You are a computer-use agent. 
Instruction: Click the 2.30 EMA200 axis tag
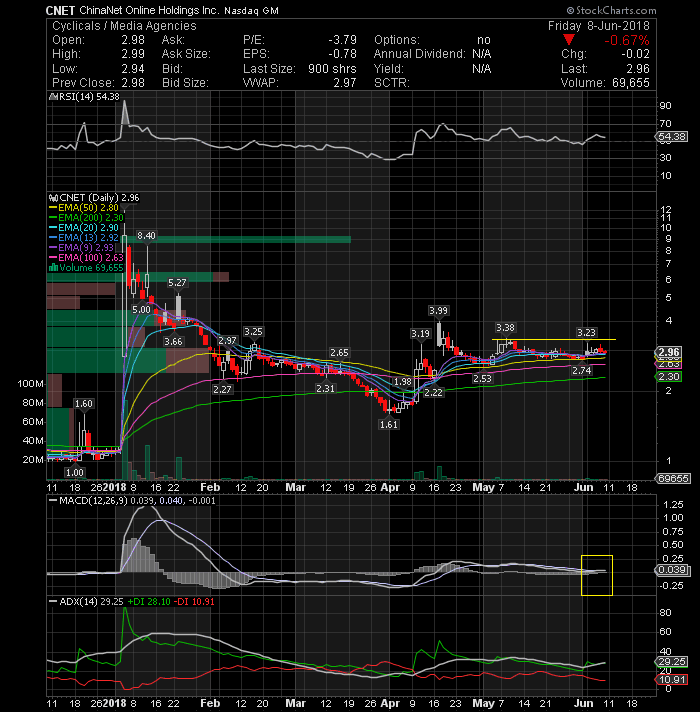tap(669, 376)
